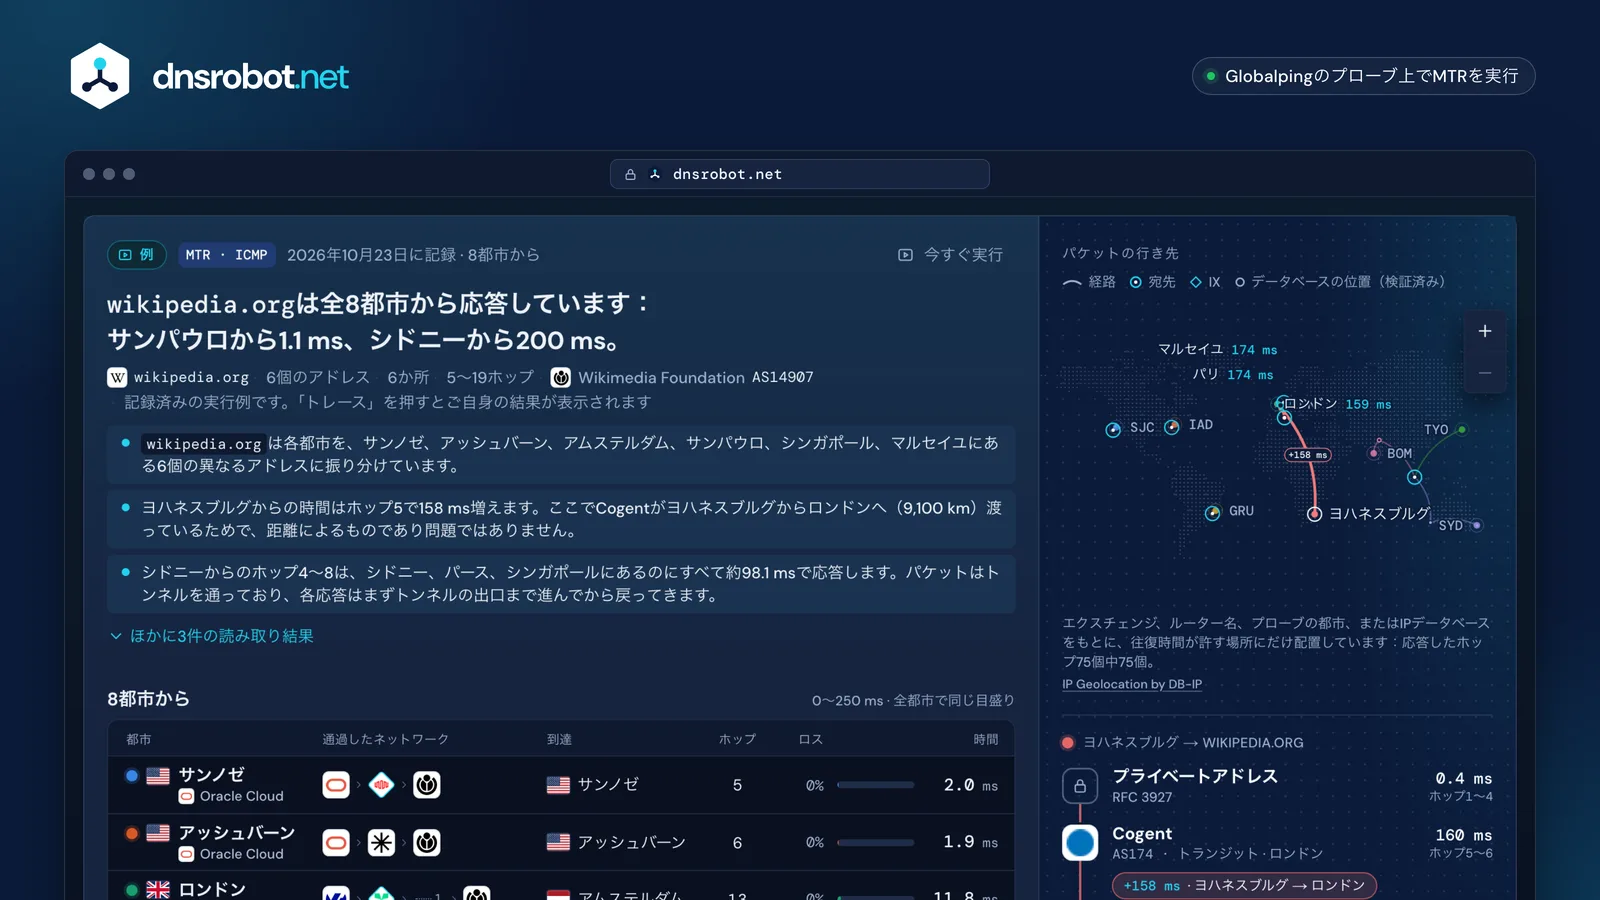The height and width of the screenshot is (900, 1600).
Task: Click Oracle network icon in アッシュバーン row
Action: [x=336, y=843]
